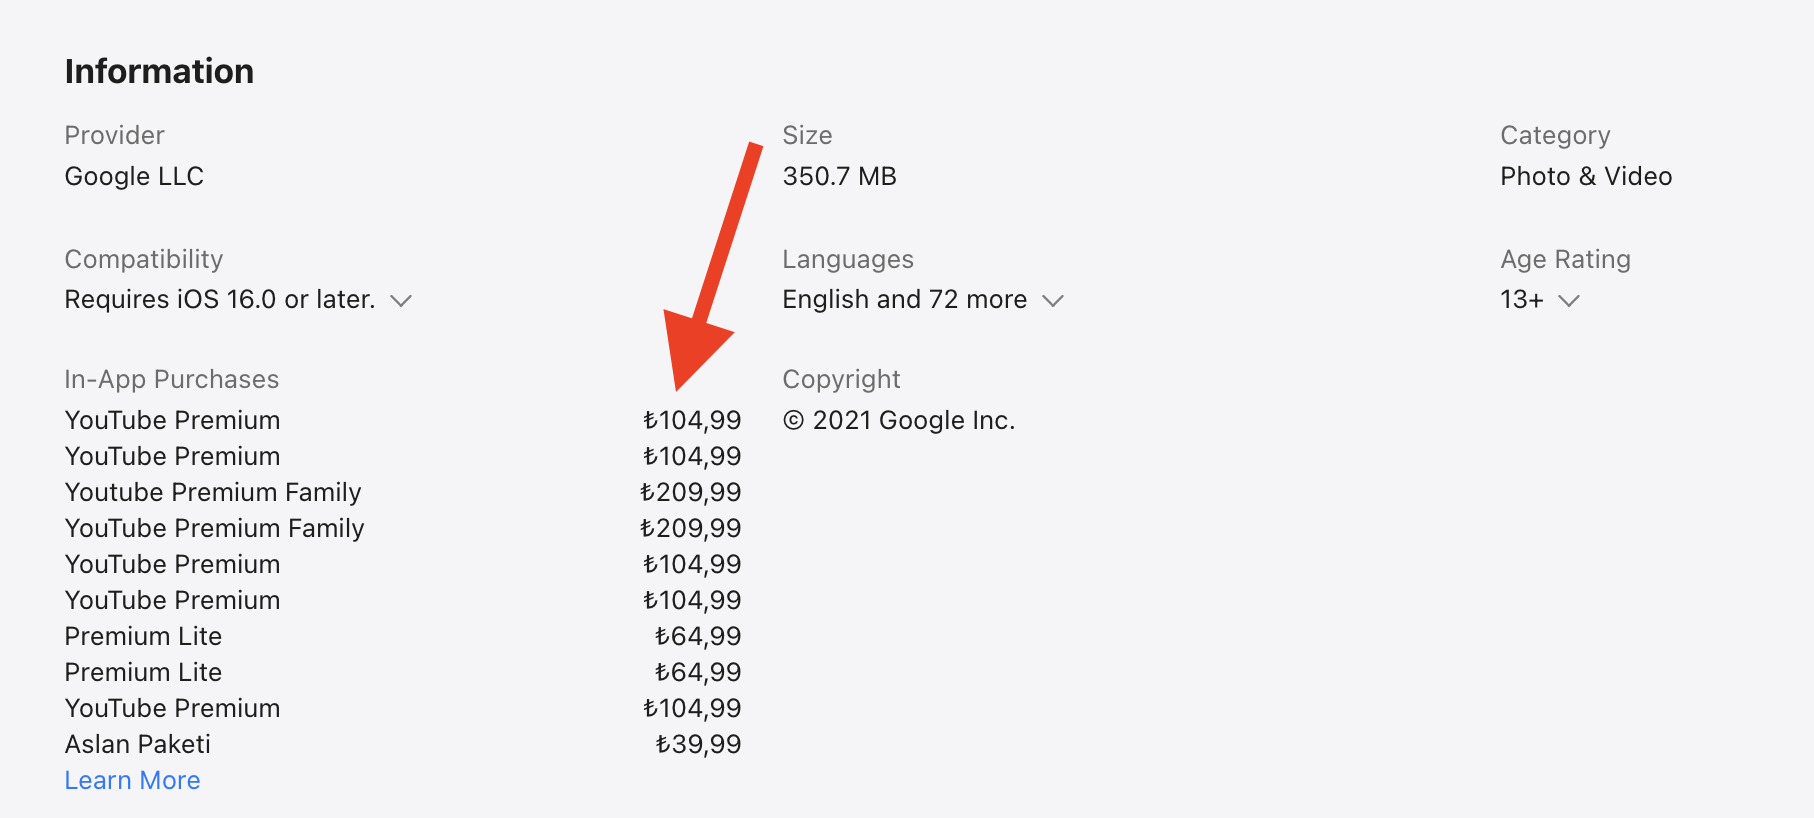1814x818 pixels.
Task: Select the Youtube Premium Family item
Action: point(213,492)
